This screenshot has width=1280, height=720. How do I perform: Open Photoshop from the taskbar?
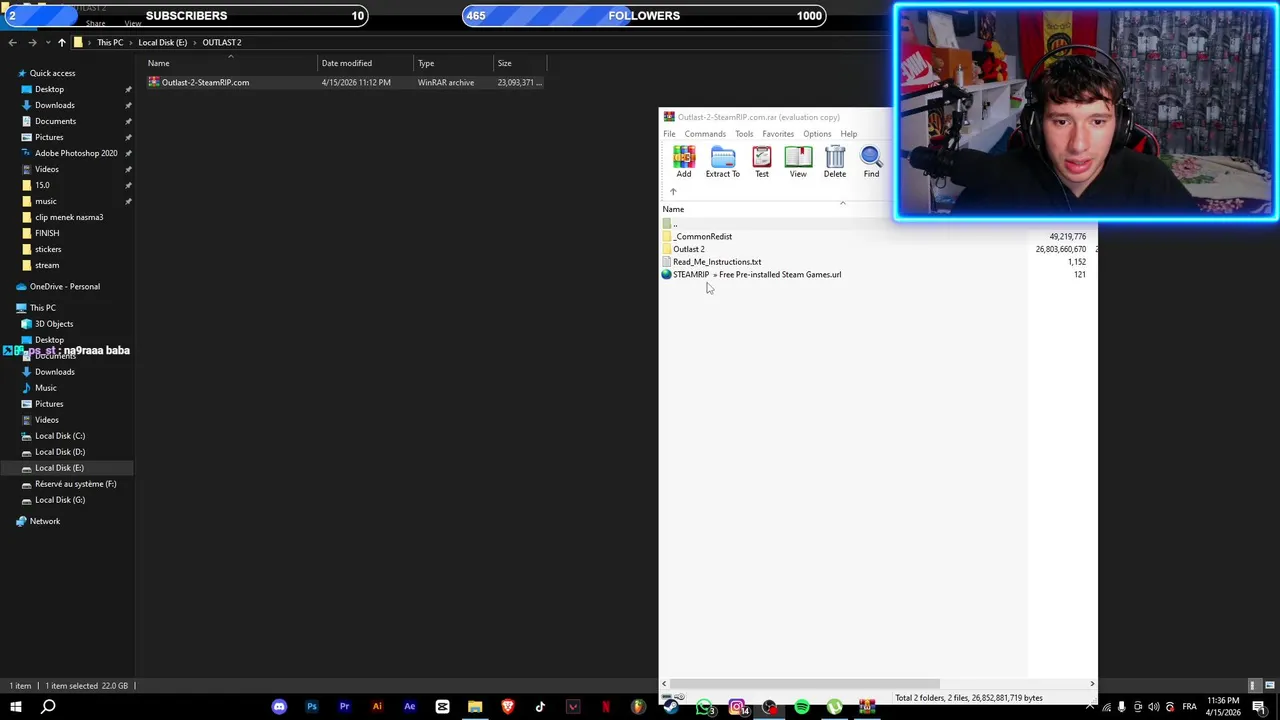[312, 707]
